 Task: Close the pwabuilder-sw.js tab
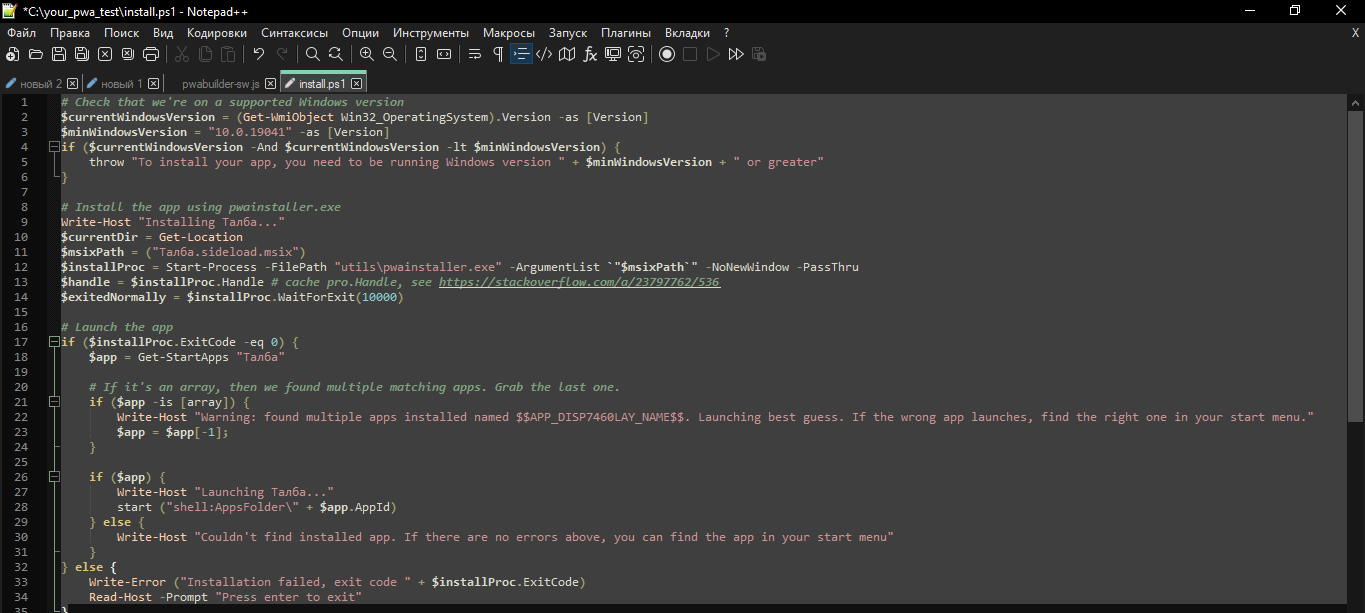pyautogui.click(x=270, y=84)
